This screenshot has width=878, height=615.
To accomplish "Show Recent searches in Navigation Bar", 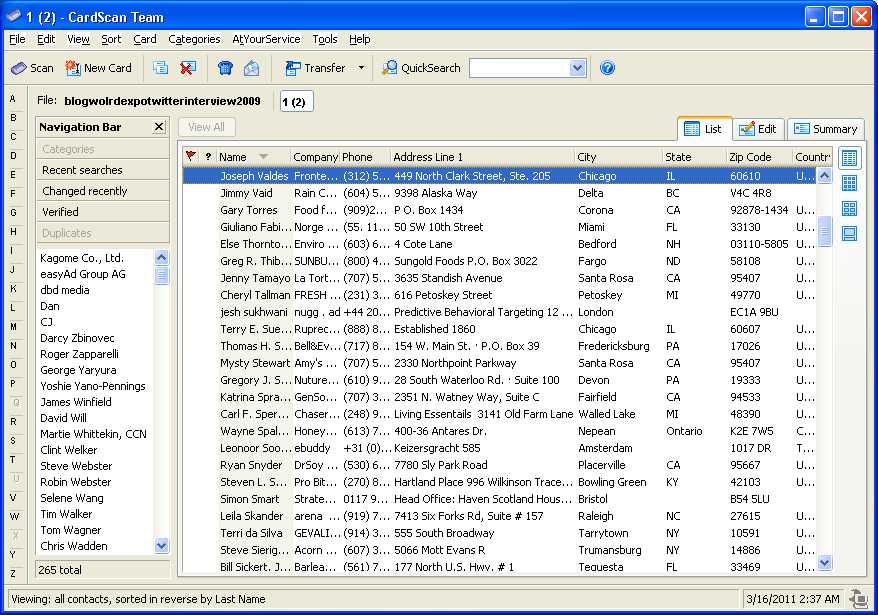I will point(102,170).
